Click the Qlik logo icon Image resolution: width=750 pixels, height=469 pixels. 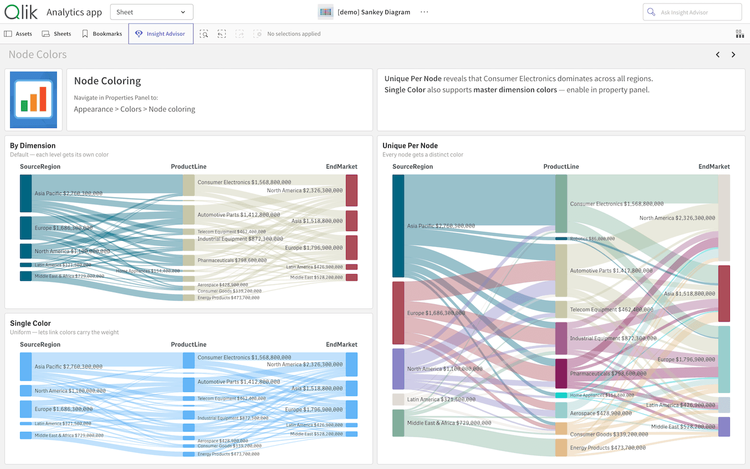(x=21, y=12)
